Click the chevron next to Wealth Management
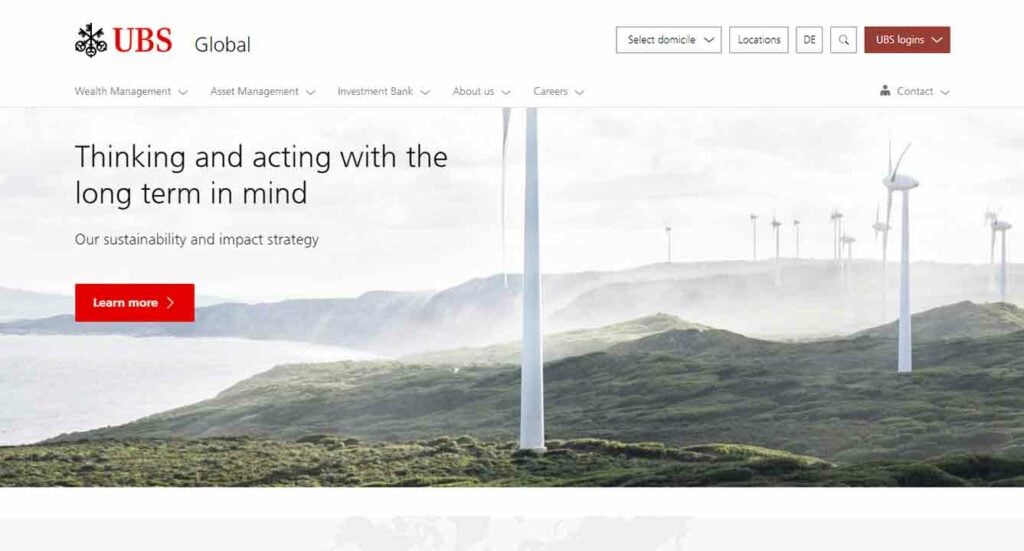Viewport: 1024px width, 551px height. click(183, 92)
